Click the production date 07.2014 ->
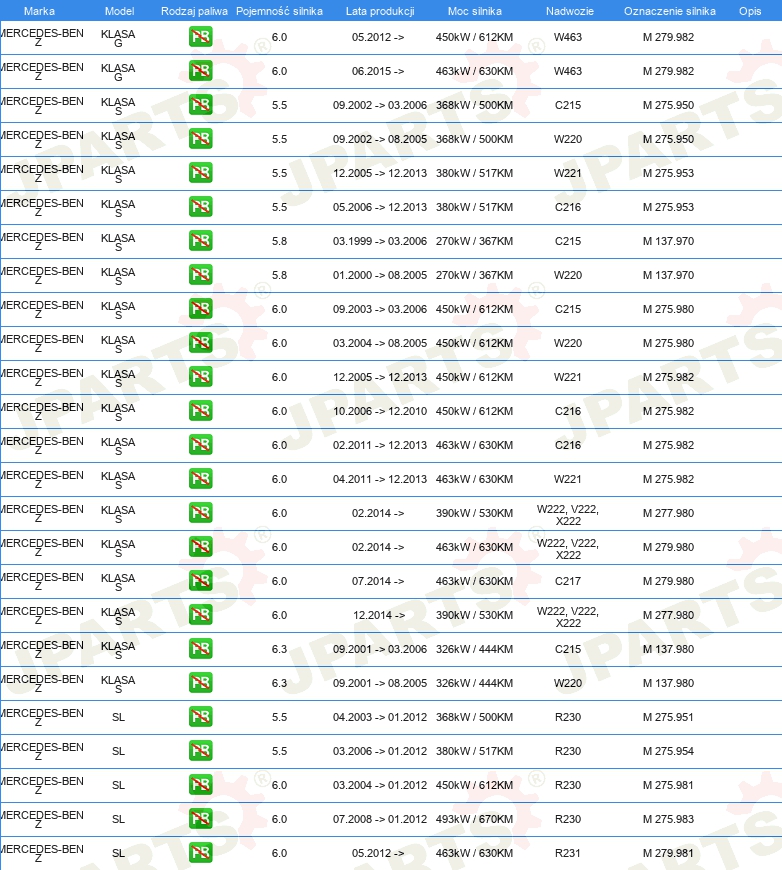The height and width of the screenshot is (870, 782). (378, 581)
